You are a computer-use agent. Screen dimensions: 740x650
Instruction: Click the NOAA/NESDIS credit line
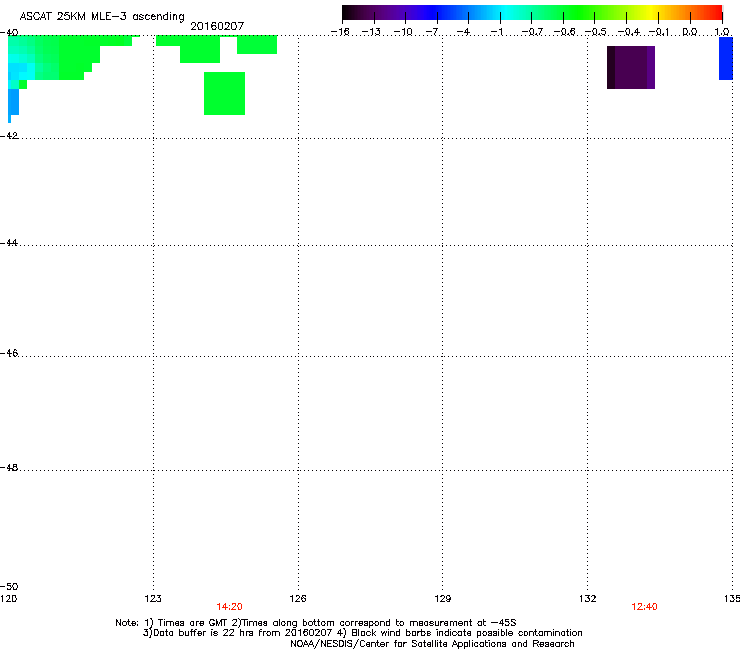432,644
